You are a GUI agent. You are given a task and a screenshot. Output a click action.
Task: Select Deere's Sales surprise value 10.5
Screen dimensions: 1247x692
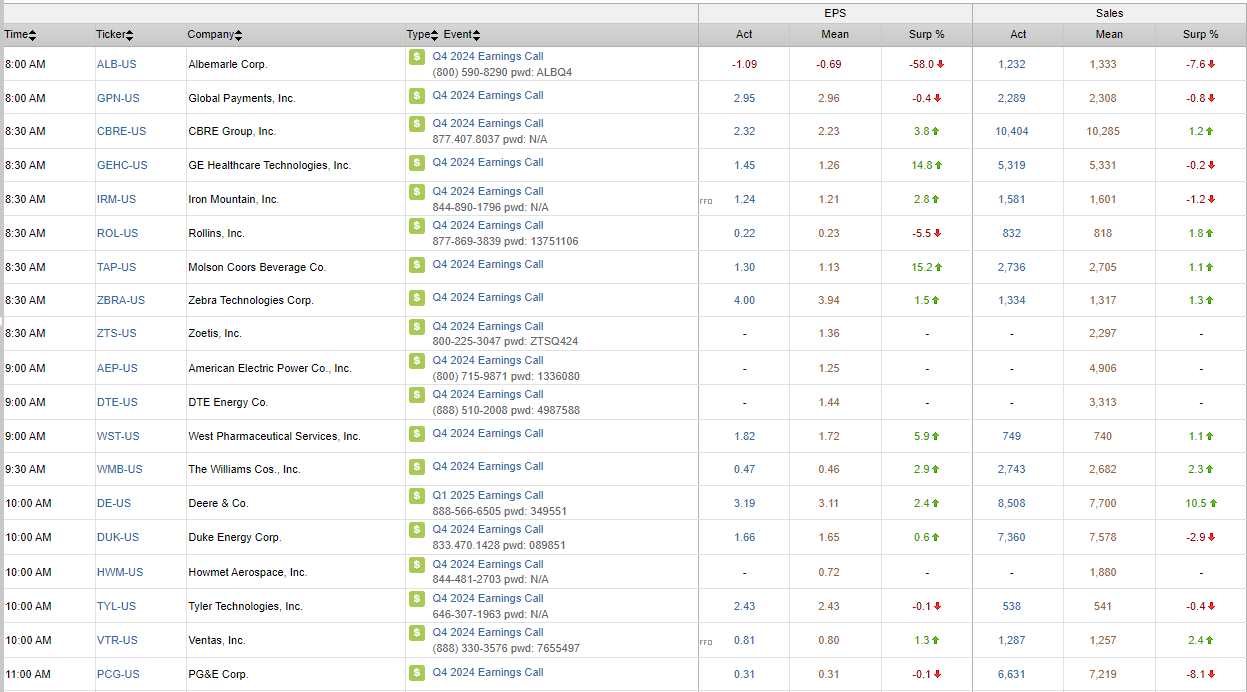[x=1195, y=503]
